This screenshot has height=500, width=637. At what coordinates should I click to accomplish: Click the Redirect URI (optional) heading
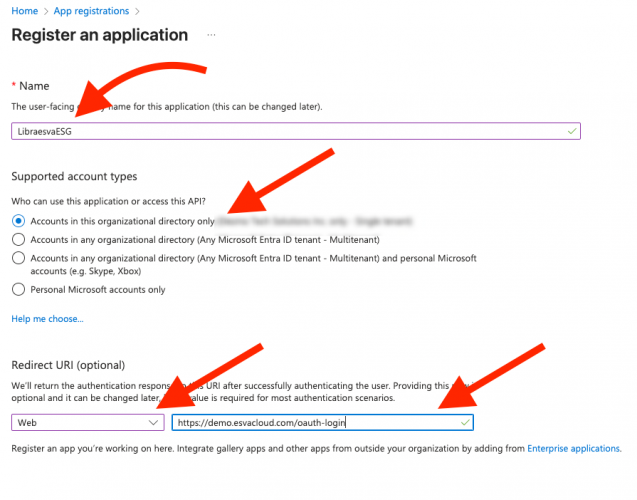(x=68, y=365)
